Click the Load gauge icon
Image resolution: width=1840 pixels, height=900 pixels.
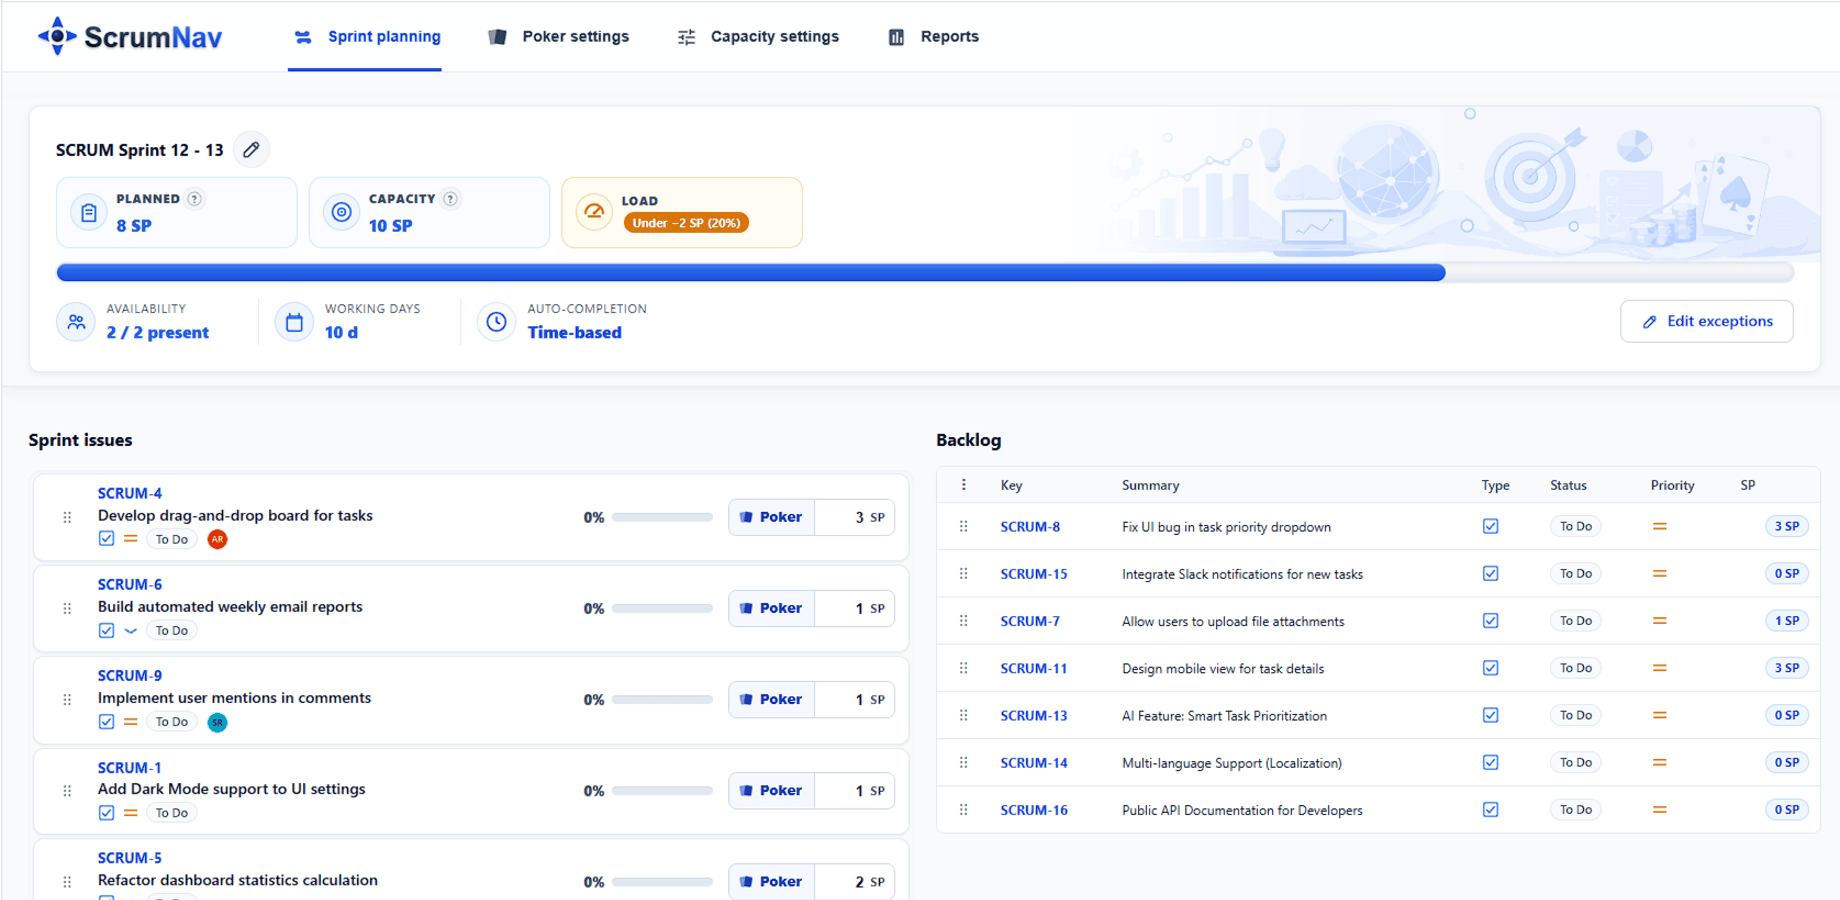tap(594, 212)
